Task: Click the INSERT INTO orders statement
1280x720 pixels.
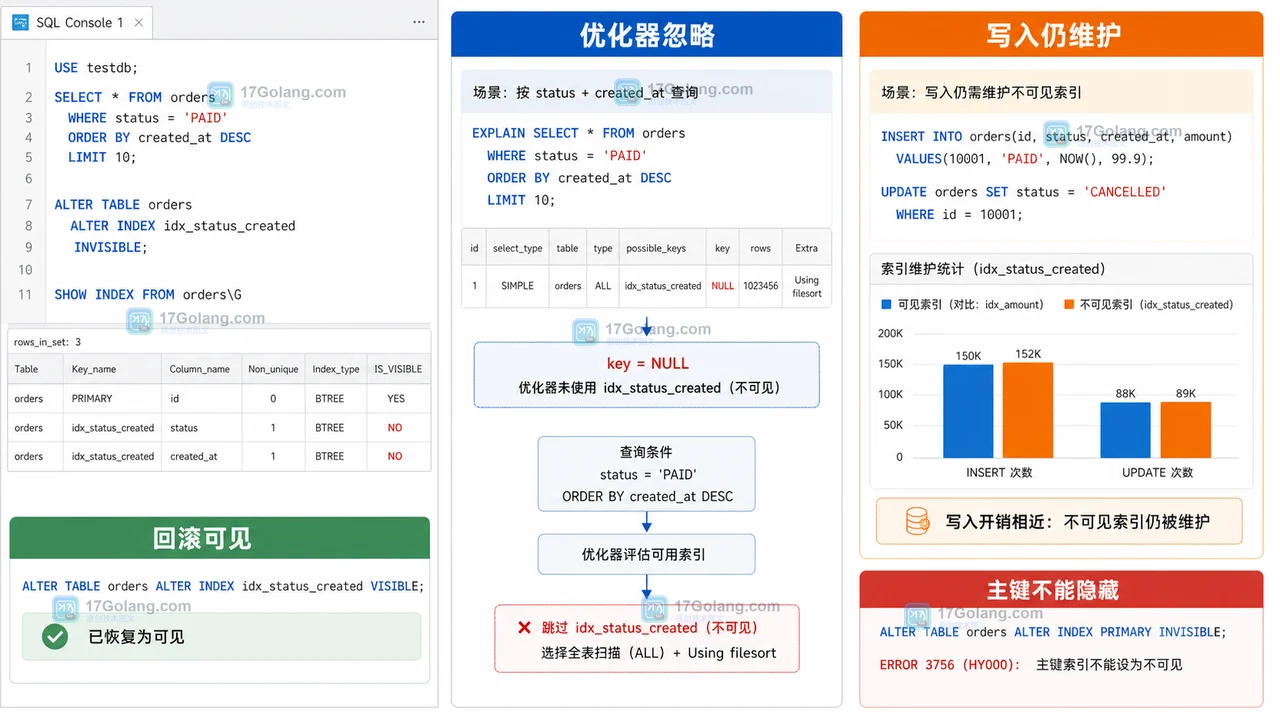Action: tap(1057, 147)
